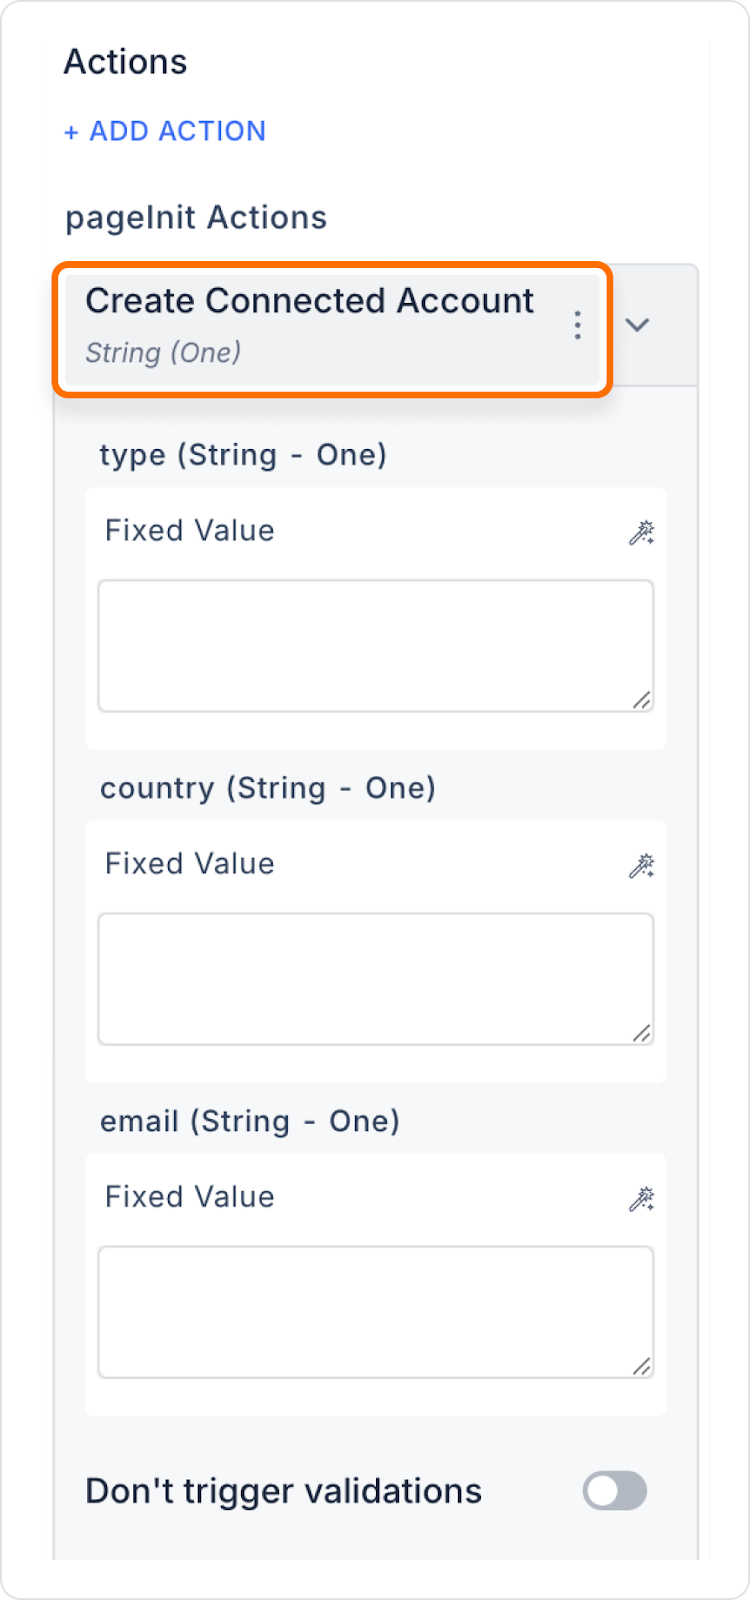Screen dimensions: 750x1600
Task: Collapse the Create Connected Account action chevron
Action: click(637, 325)
